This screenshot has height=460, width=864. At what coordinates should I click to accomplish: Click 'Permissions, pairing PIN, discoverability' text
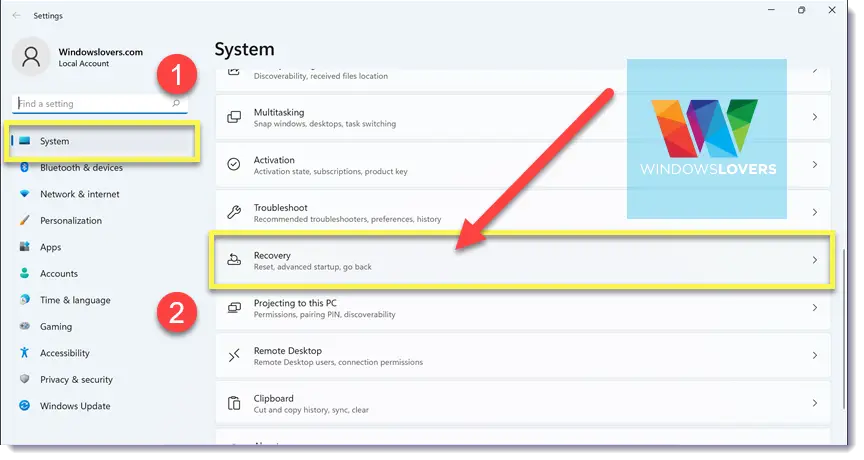pyautogui.click(x=325, y=315)
